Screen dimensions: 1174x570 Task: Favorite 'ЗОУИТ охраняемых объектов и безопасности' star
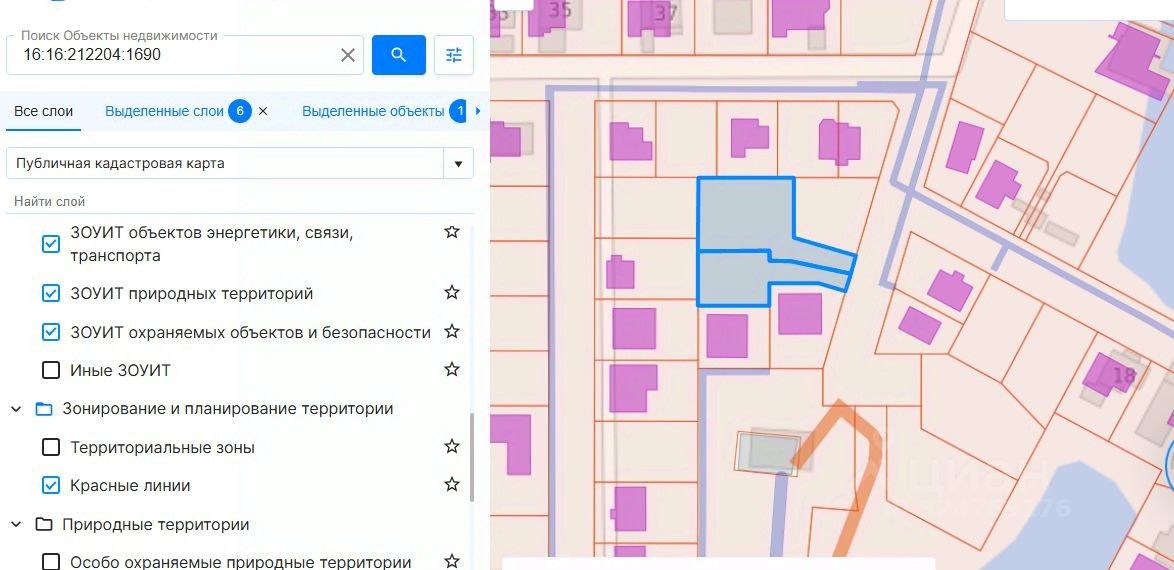[x=451, y=331]
